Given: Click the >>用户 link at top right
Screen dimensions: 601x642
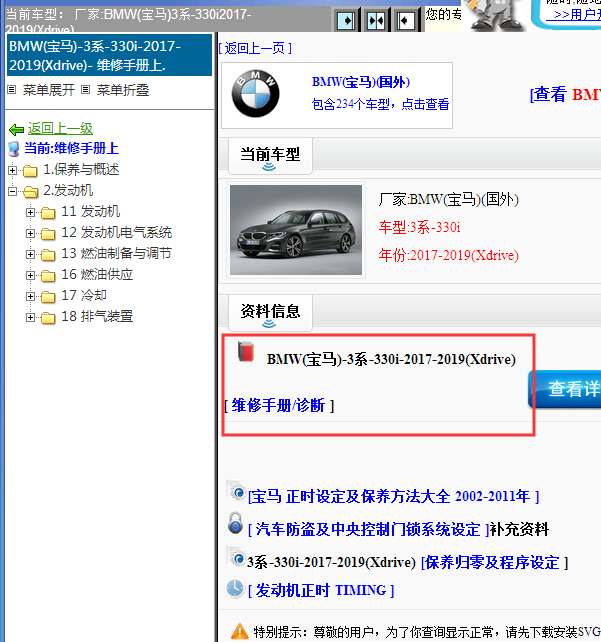Looking at the screenshot, I should click(574, 15).
